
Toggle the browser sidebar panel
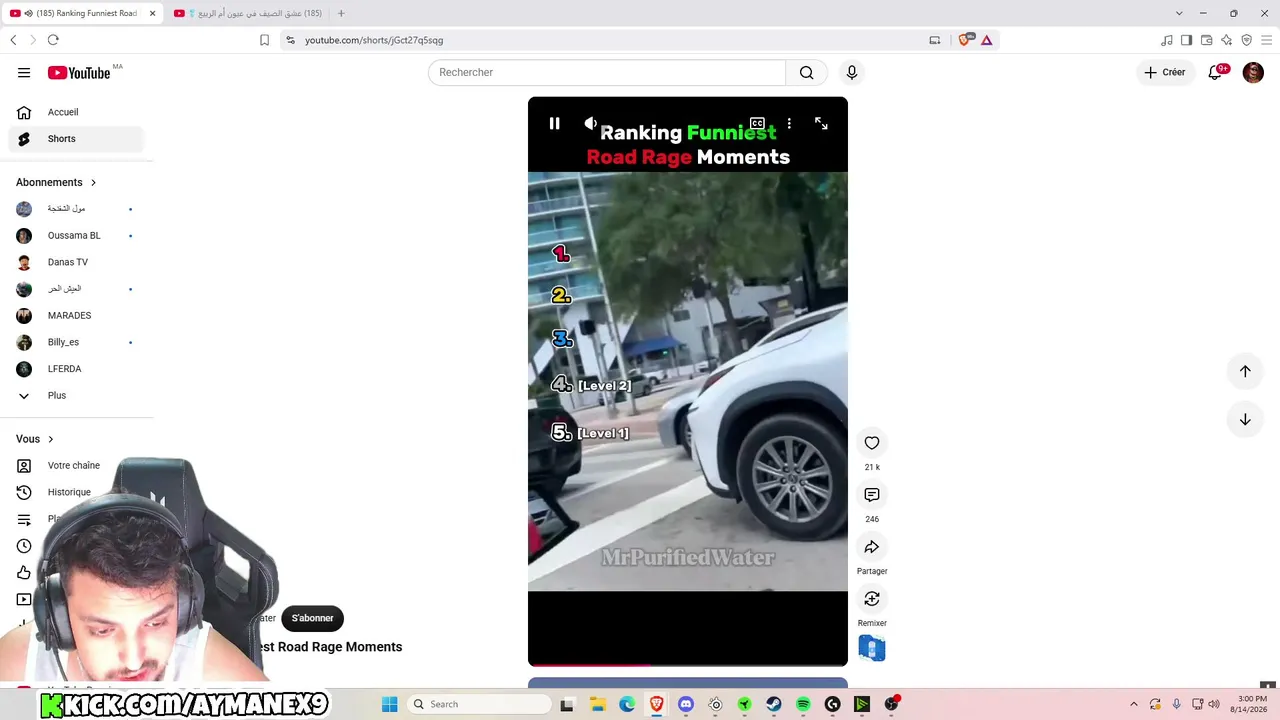(1187, 40)
